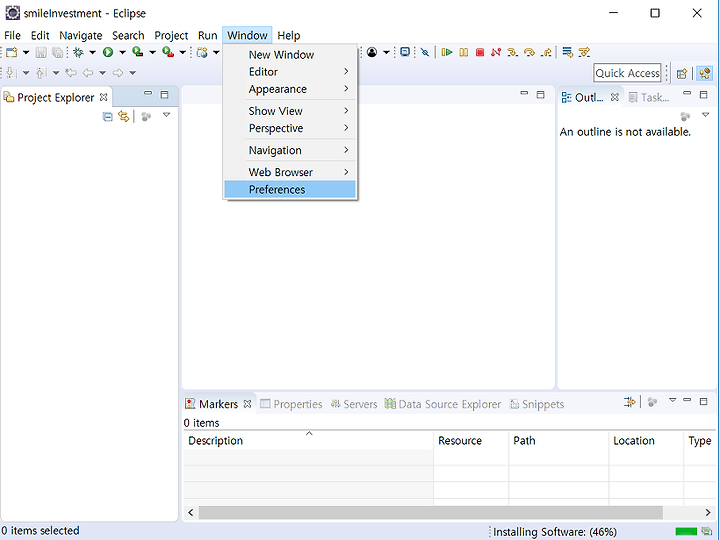The width and height of the screenshot is (720, 540).
Task: Click the Coverage launch icon
Action: 137,52
